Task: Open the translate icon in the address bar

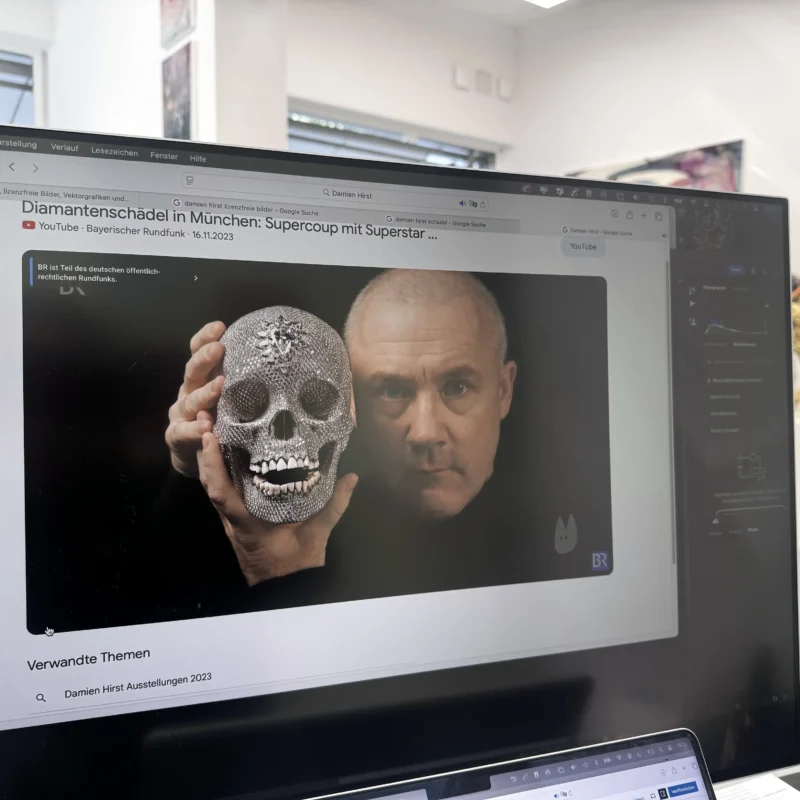Action: [x=473, y=204]
